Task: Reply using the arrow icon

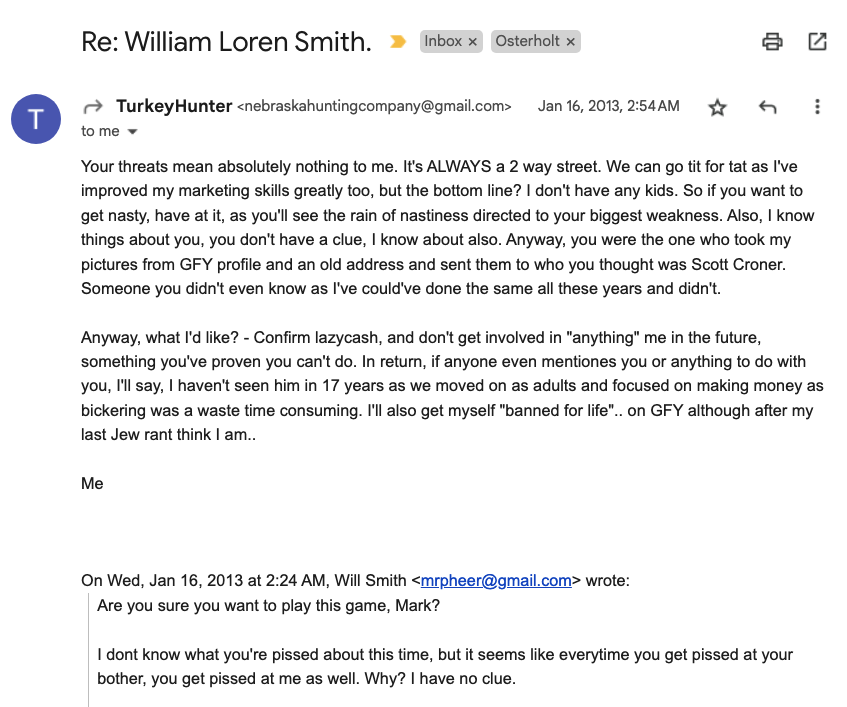Action: click(x=768, y=107)
